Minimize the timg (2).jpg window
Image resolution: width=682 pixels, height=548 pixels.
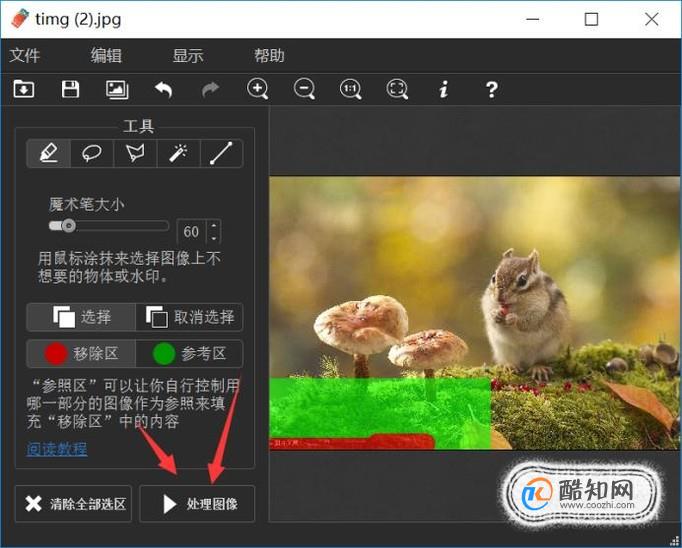533,19
